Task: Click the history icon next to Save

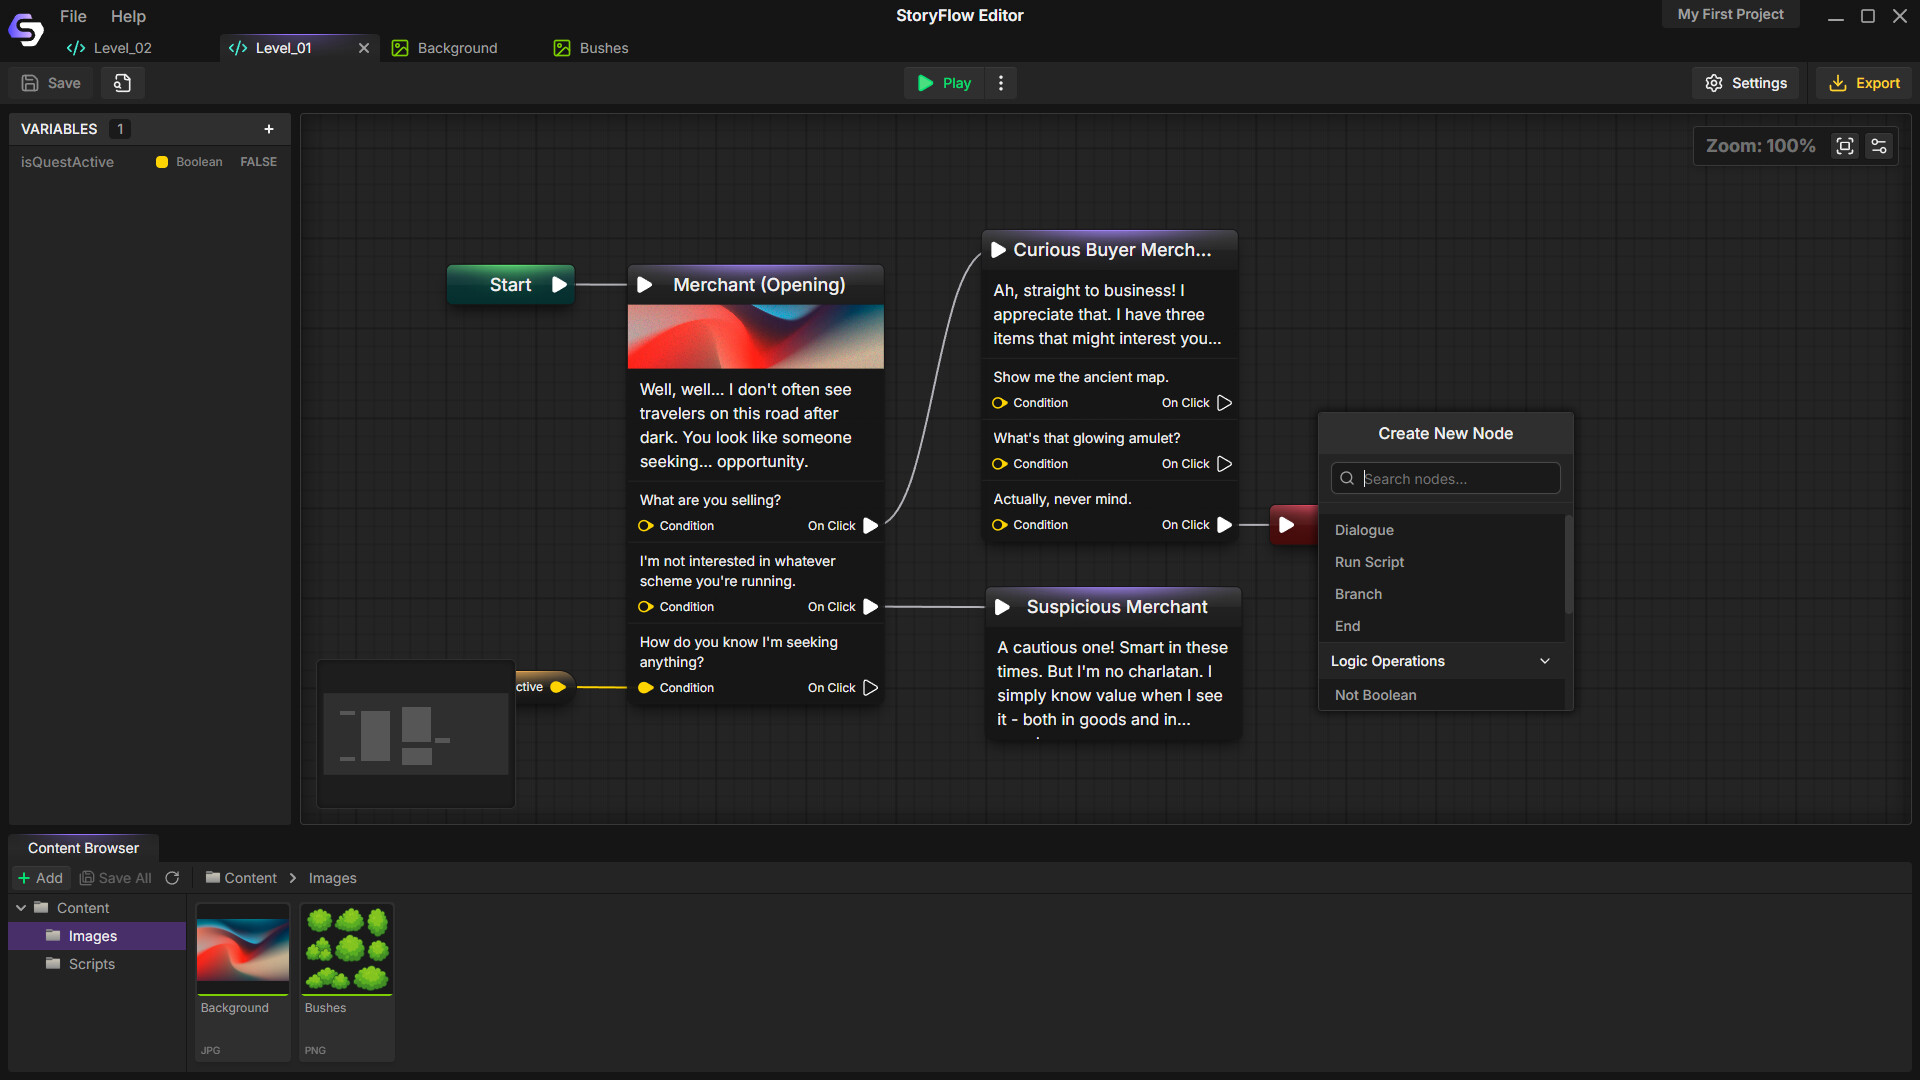Action: pyautogui.click(x=122, y=83)
